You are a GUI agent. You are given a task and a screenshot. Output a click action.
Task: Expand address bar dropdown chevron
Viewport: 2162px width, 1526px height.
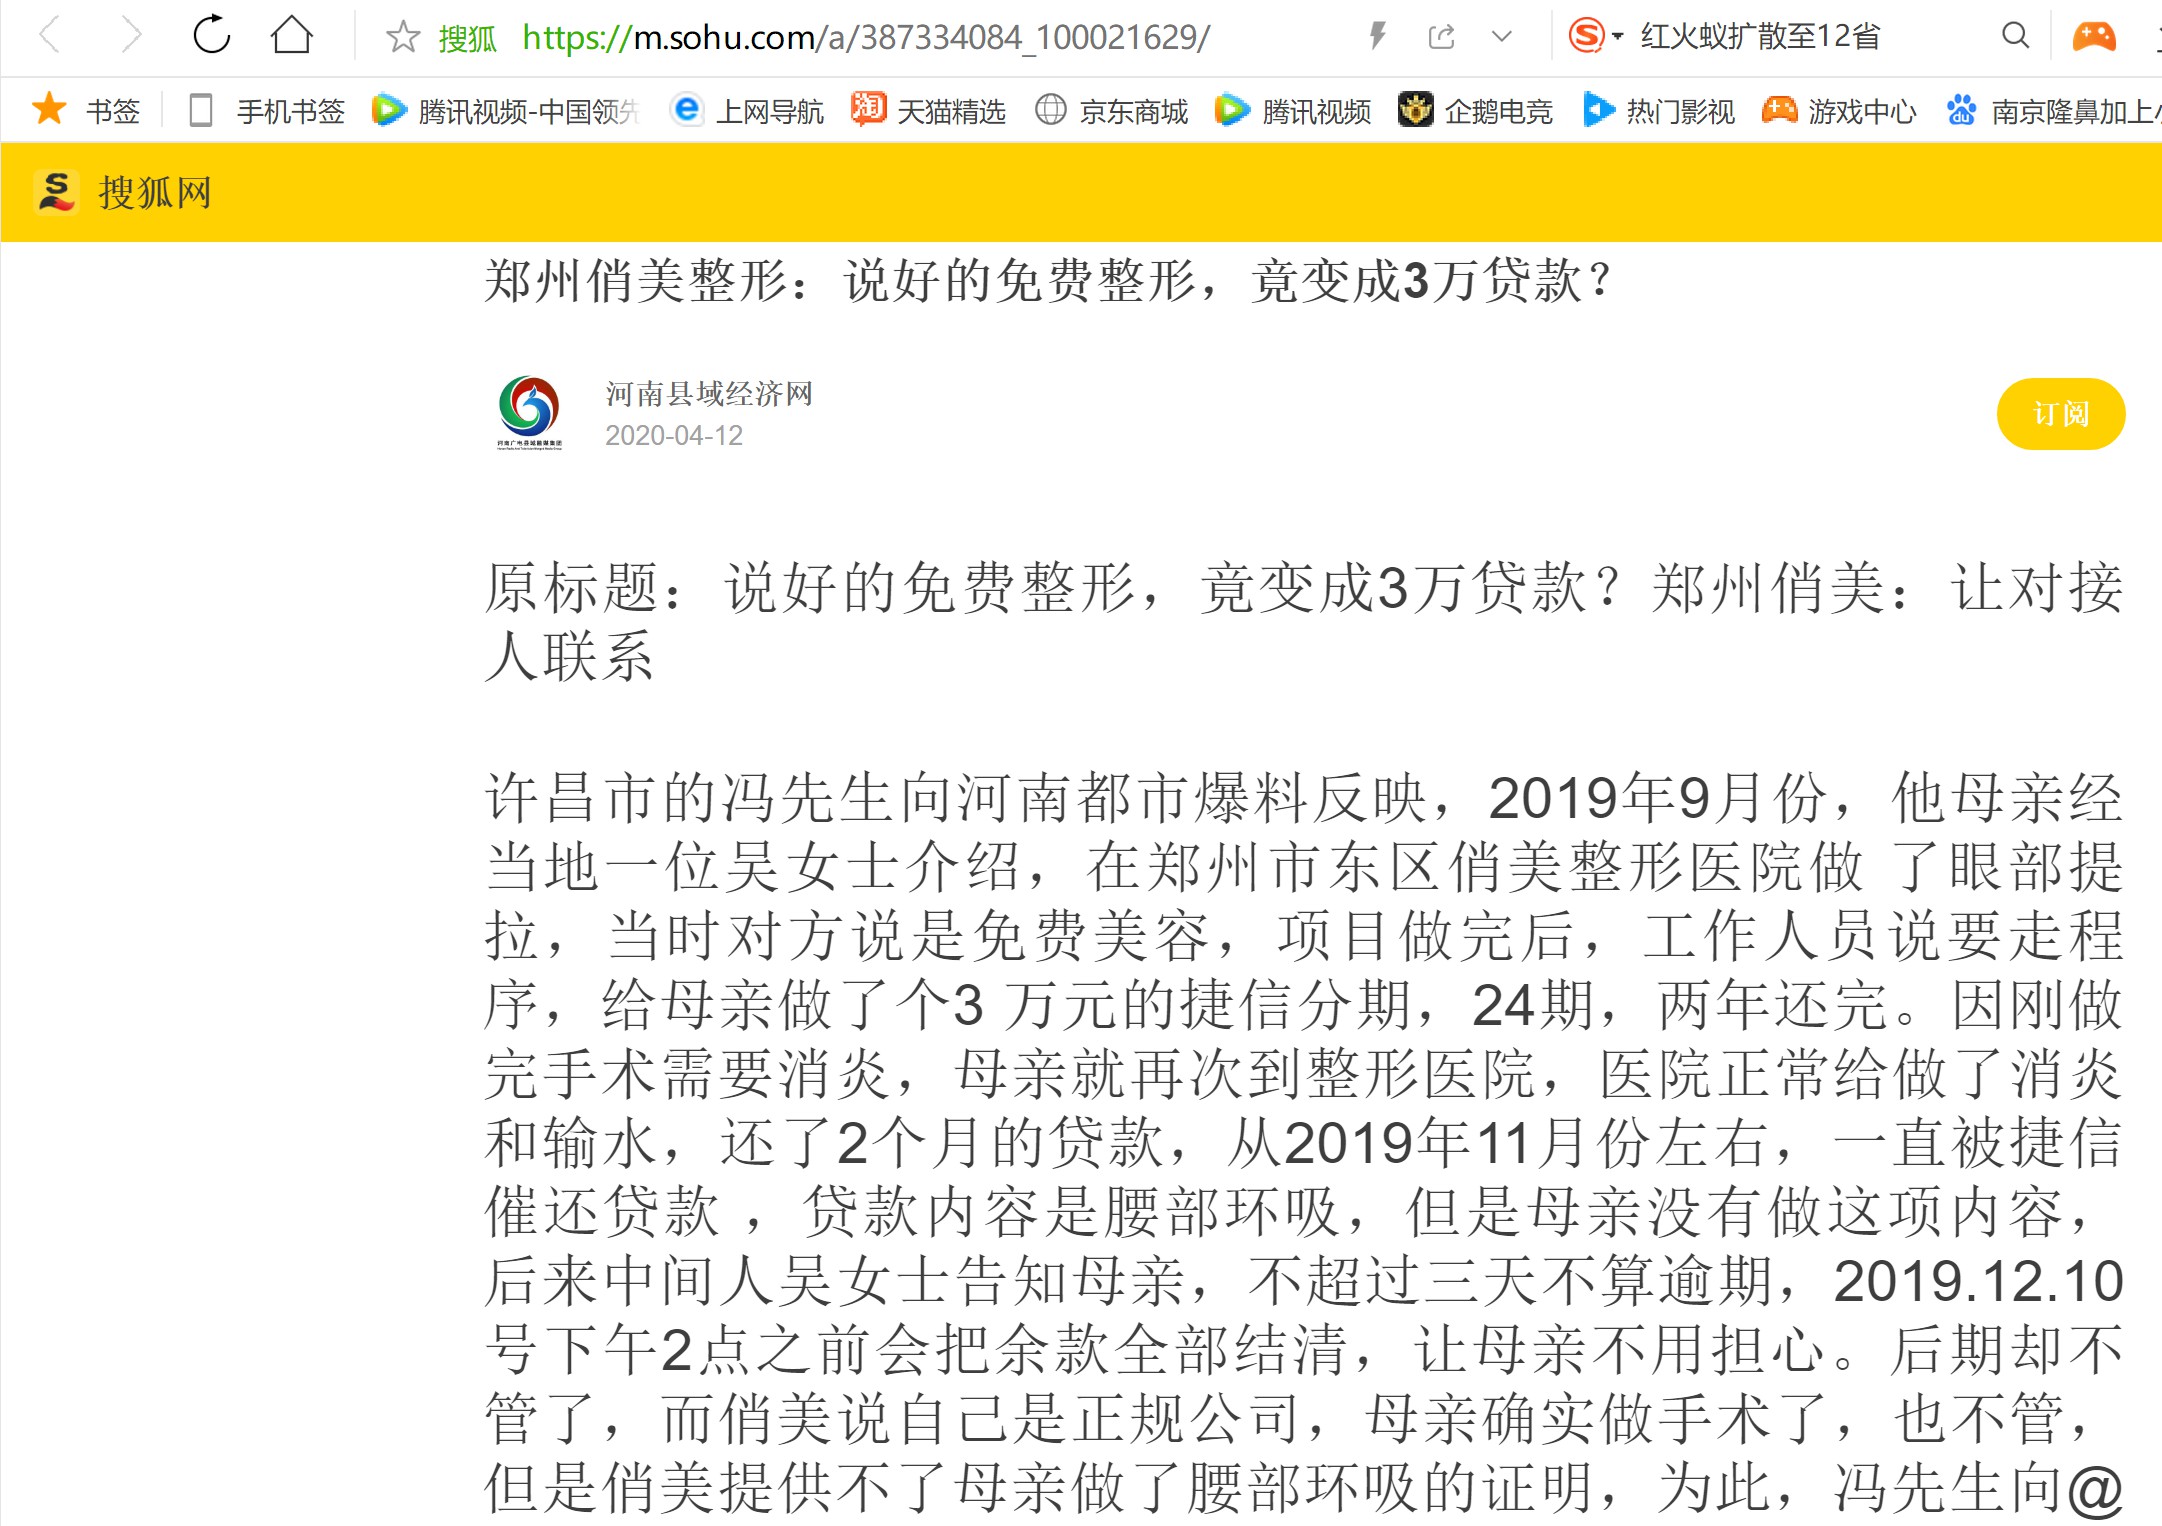click(x=1501, y=37)
